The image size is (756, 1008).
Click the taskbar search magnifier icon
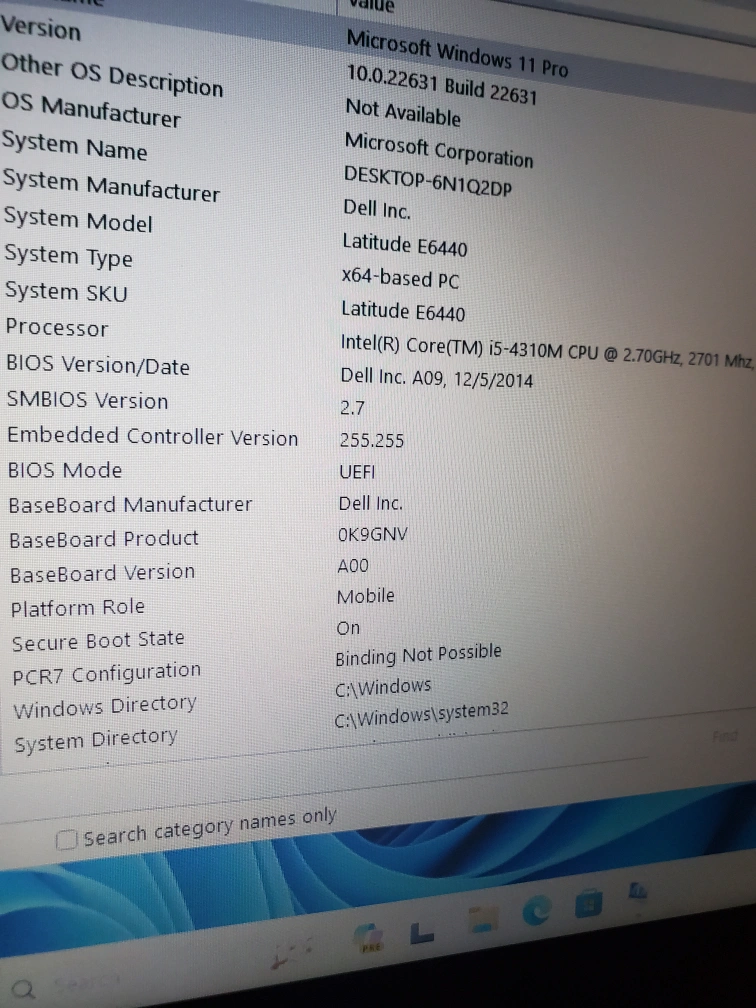coord(24,990)
